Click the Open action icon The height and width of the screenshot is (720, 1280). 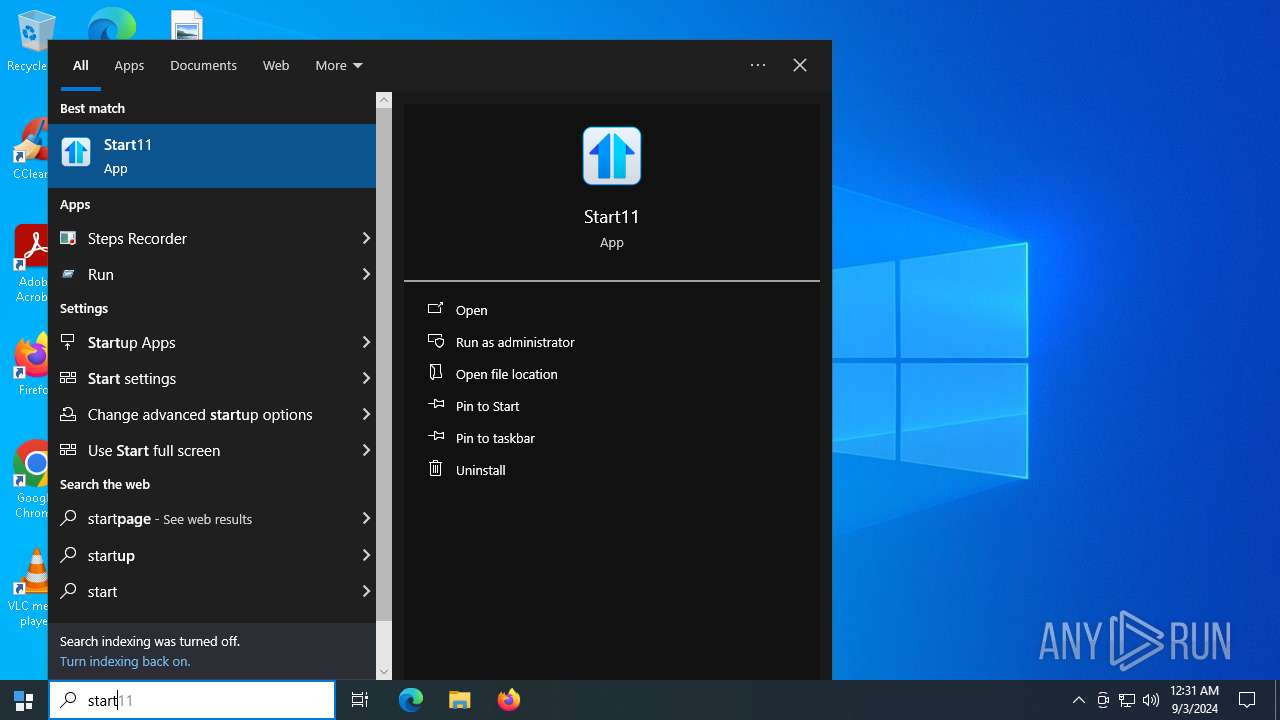coord(435,309)
